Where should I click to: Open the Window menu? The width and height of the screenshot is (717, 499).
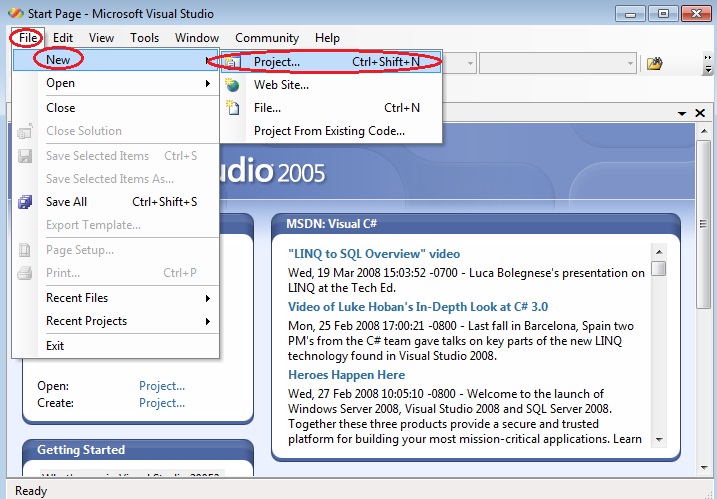tap(197, 38)
